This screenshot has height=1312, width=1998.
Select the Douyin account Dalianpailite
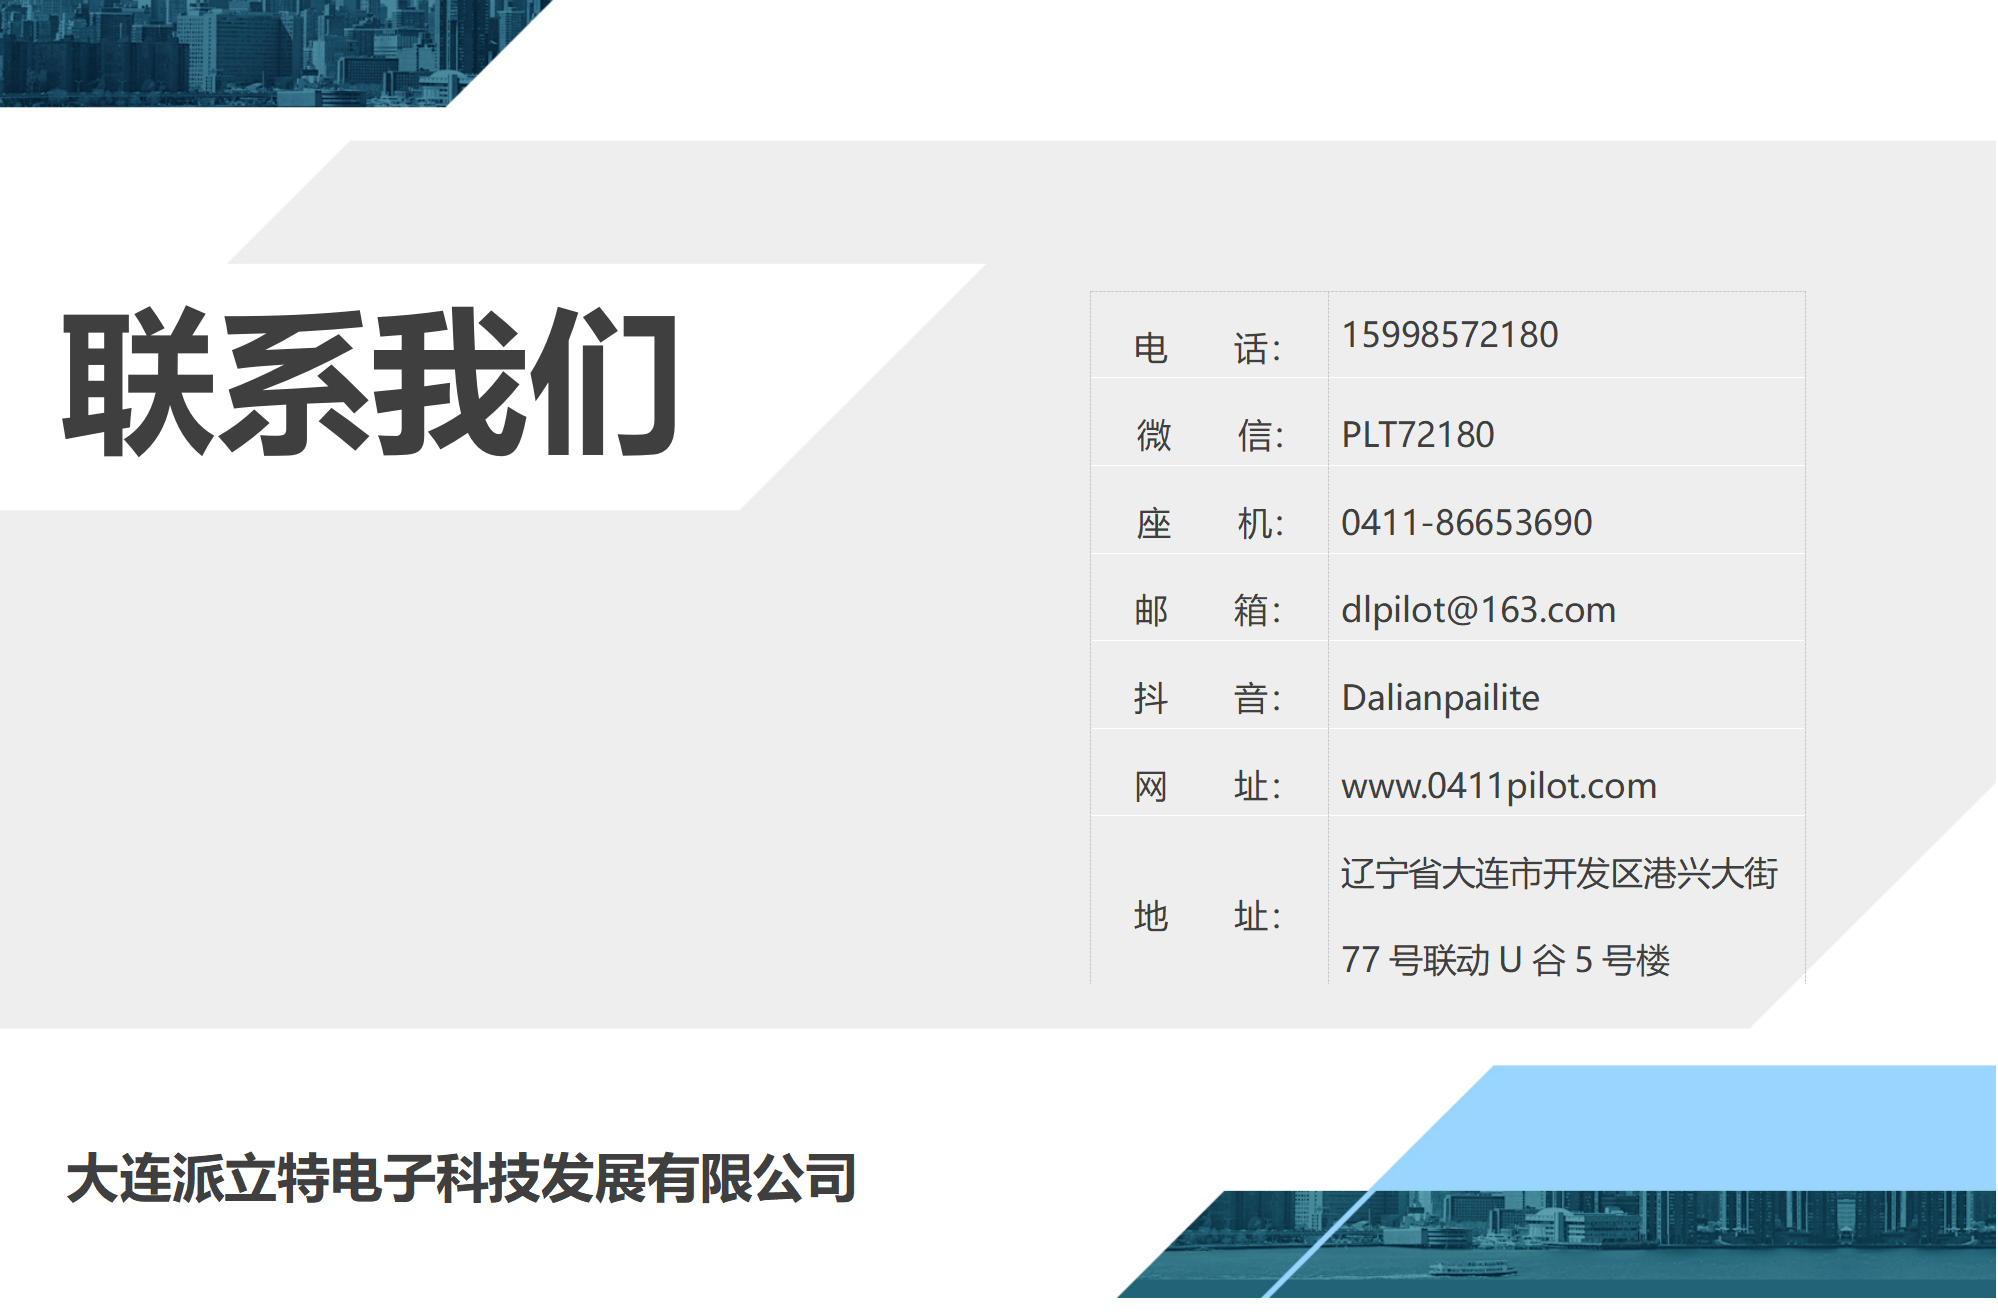[x=1439, y=698]
